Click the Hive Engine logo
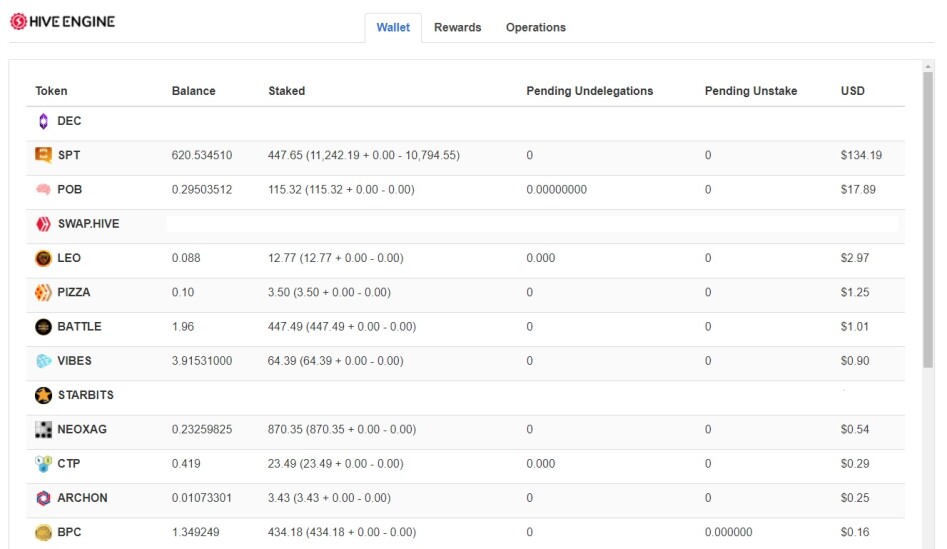The image size is (947, 549). pos(62,22)
